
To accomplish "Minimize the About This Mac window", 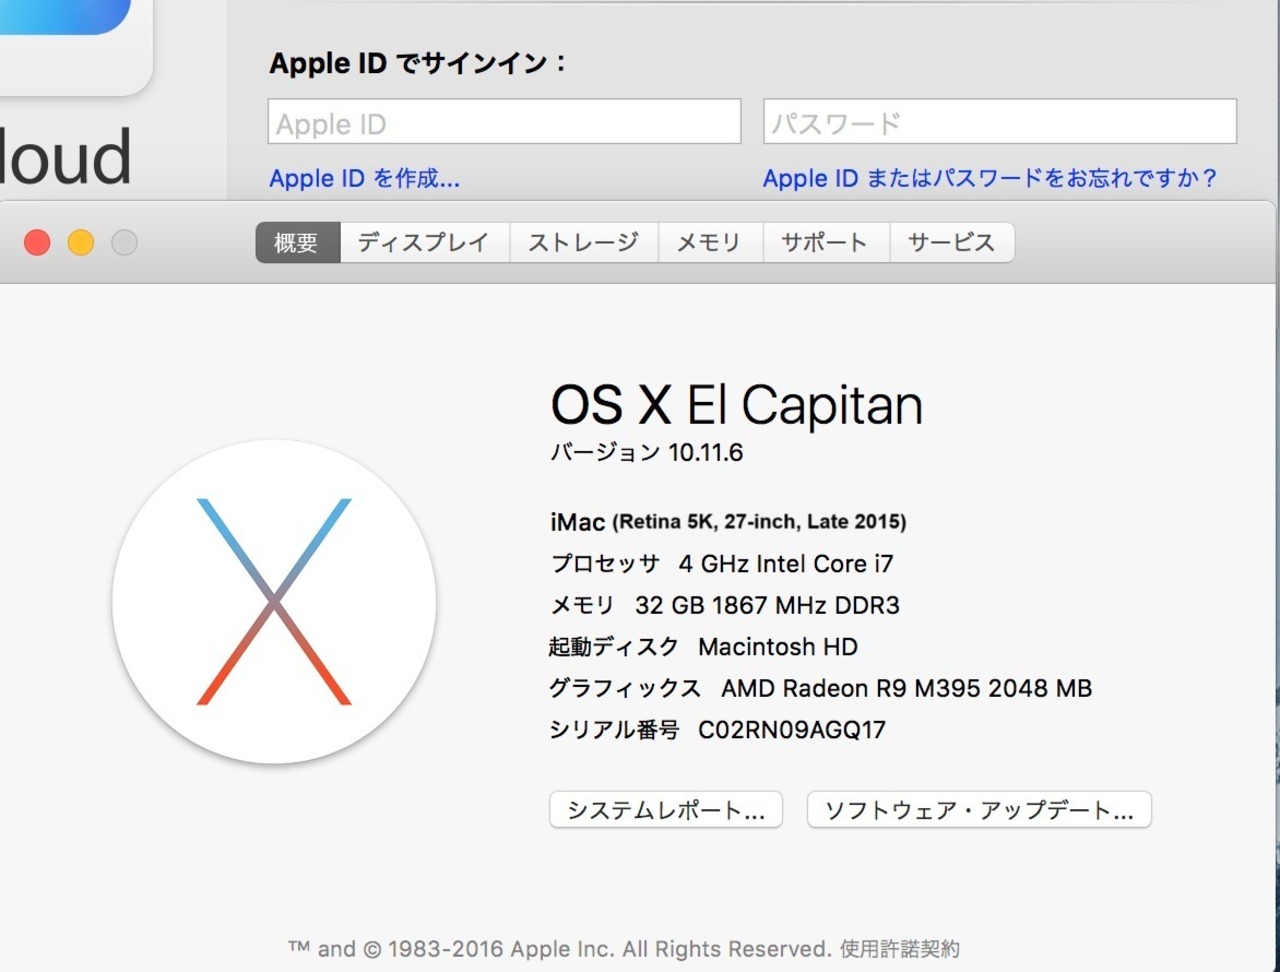I will pos(81,243).
